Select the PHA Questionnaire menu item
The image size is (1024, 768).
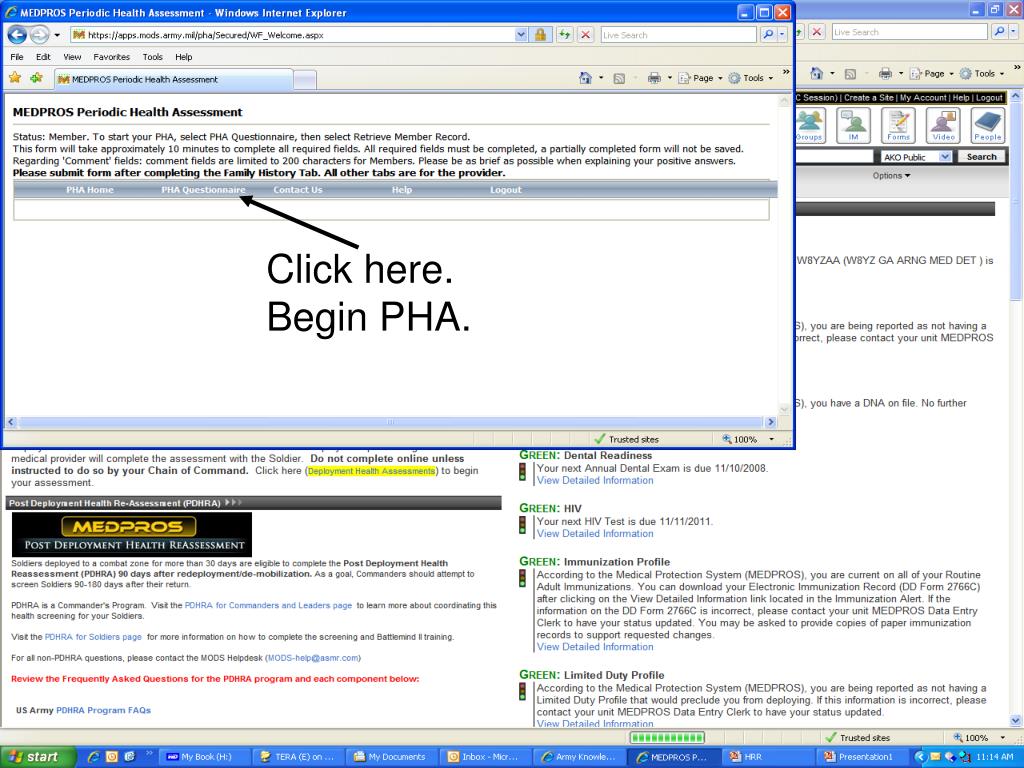(203, 190)
